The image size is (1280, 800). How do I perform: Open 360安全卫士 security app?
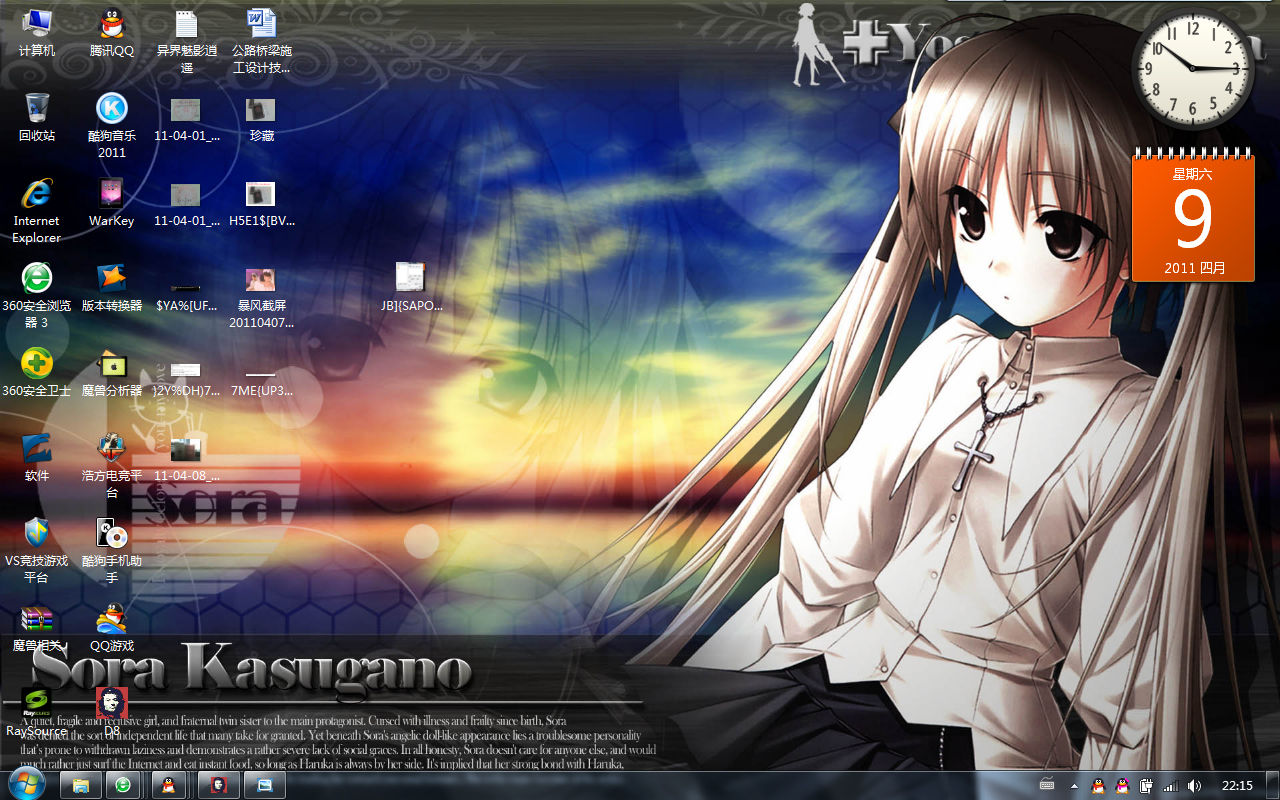pyautogui.click(x=37, y=373)
